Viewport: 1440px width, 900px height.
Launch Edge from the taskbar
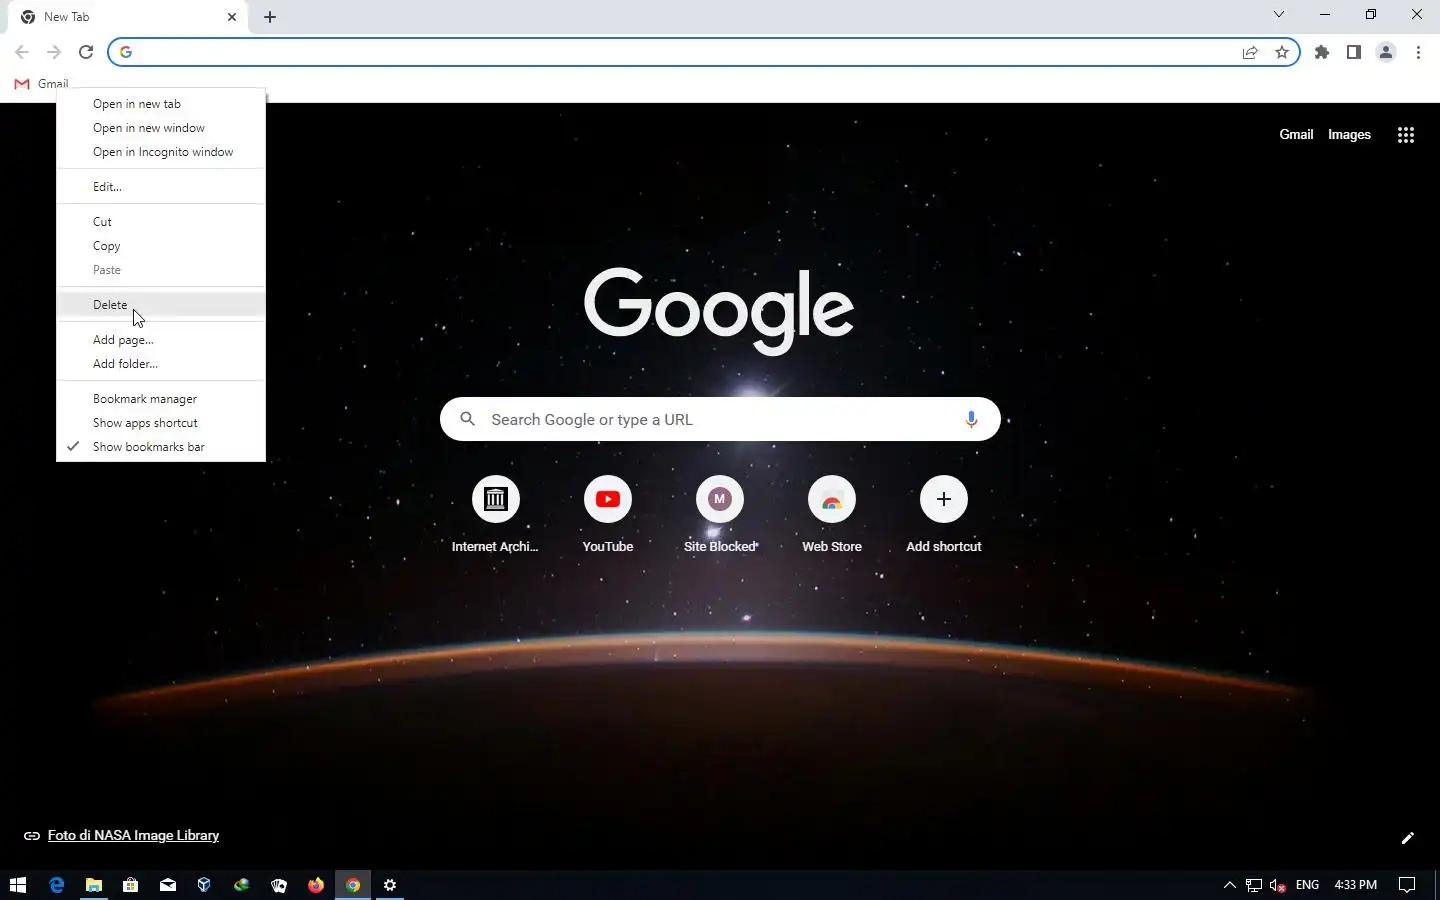click(56, 885)
